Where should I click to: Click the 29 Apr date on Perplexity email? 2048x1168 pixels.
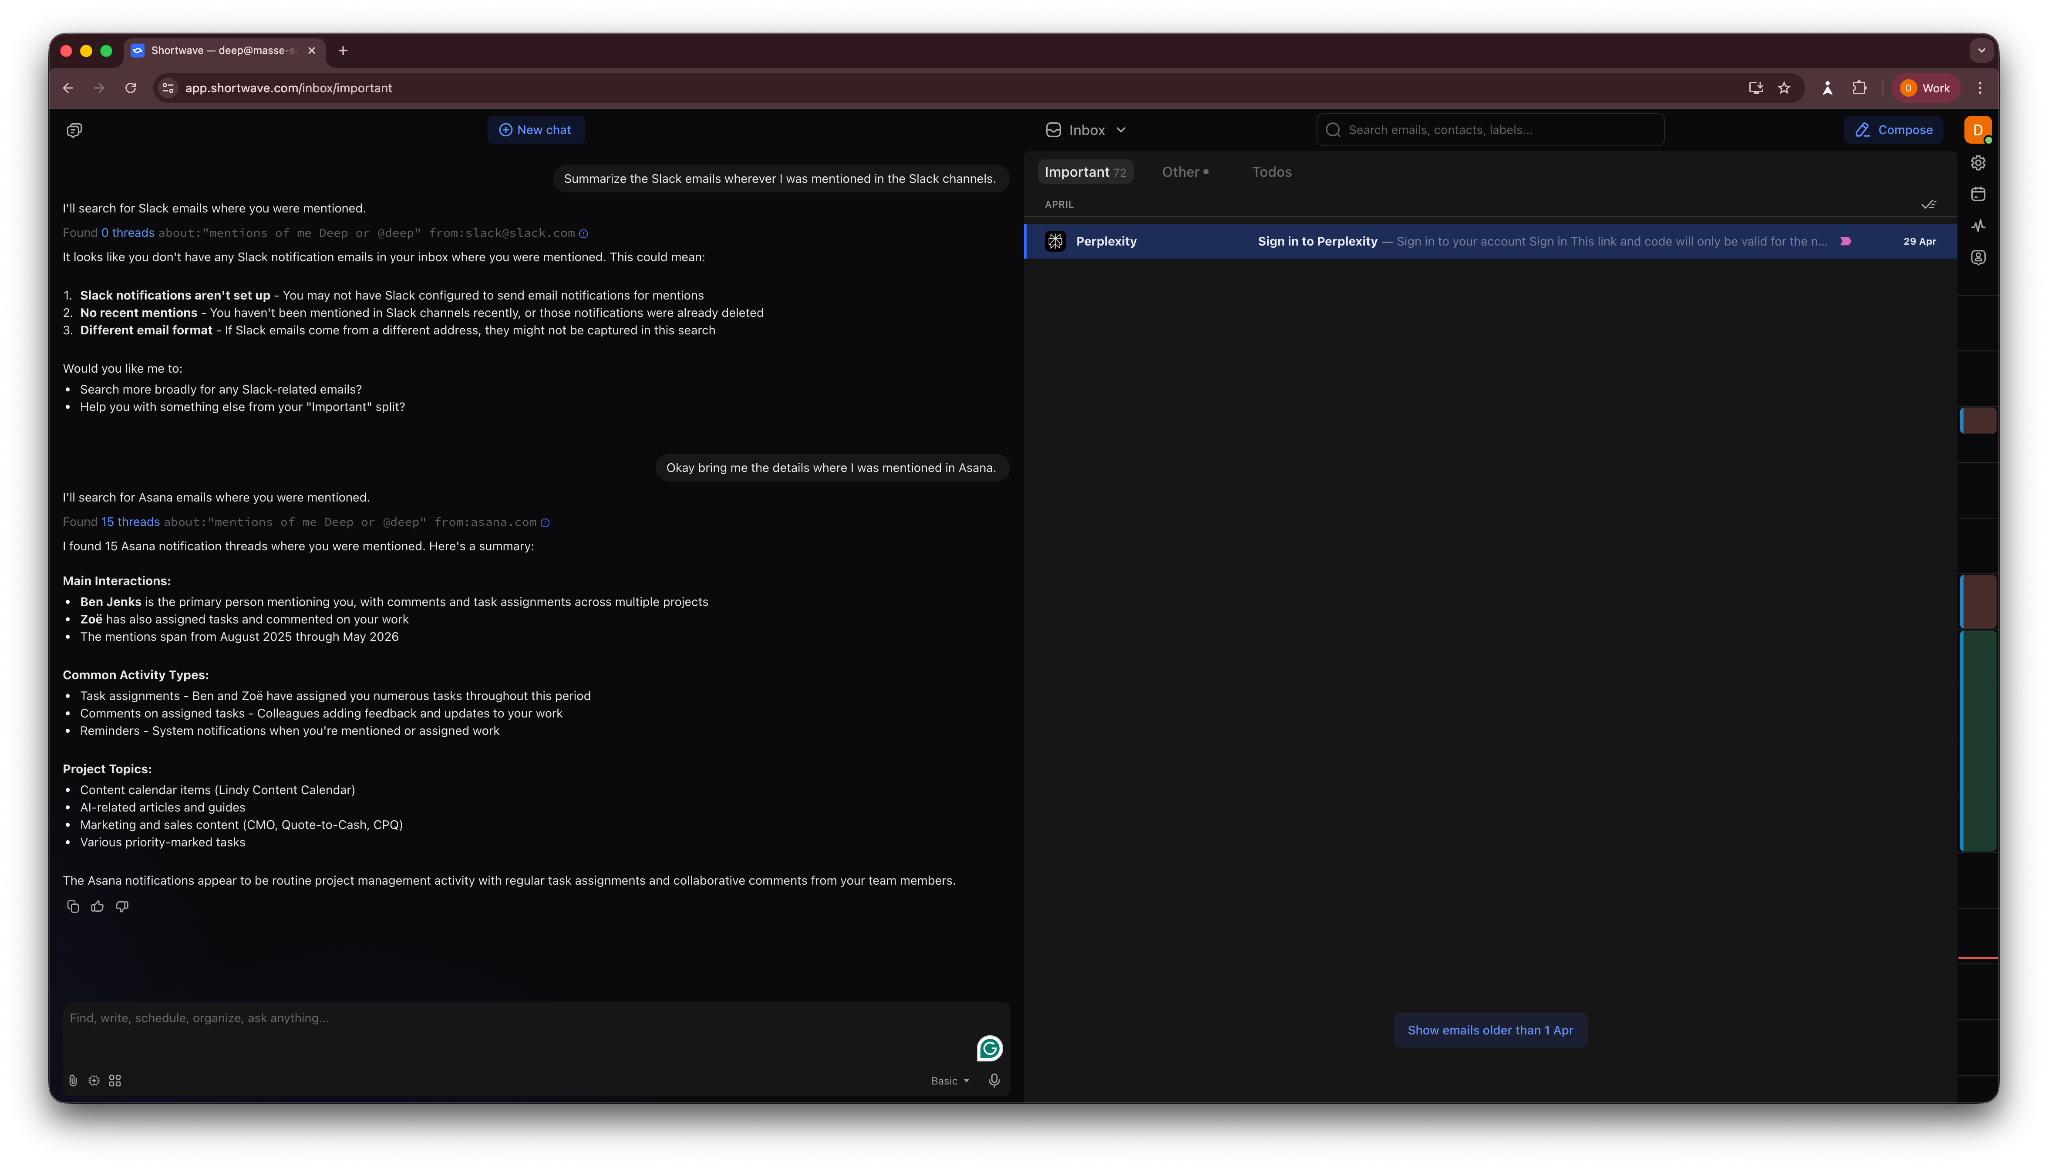(x=1919, y=242)
